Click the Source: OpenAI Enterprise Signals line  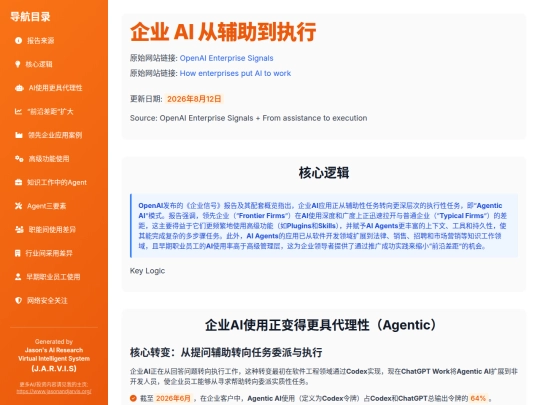[248, 118]
